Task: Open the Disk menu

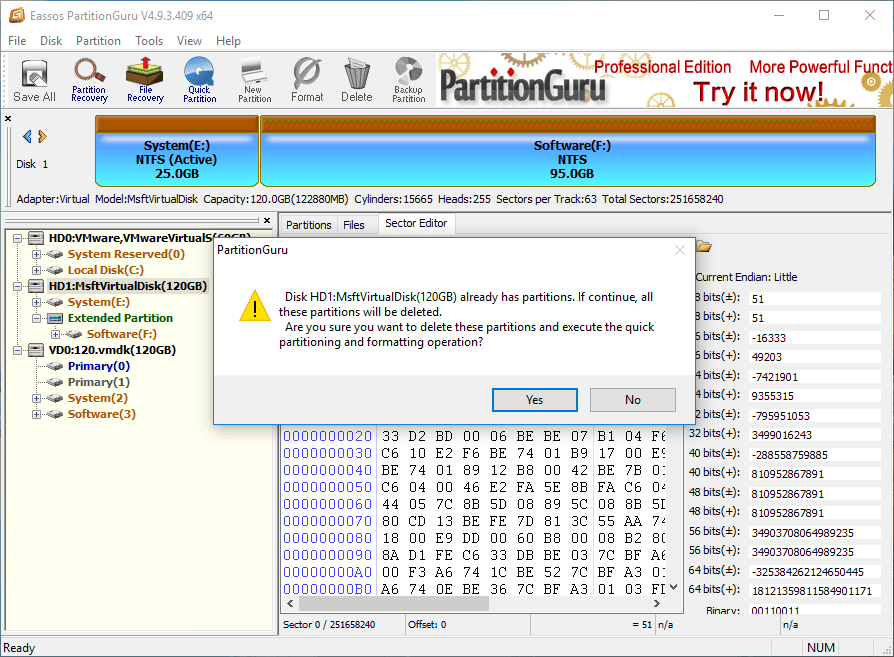Action: click(x=51, y=41)
